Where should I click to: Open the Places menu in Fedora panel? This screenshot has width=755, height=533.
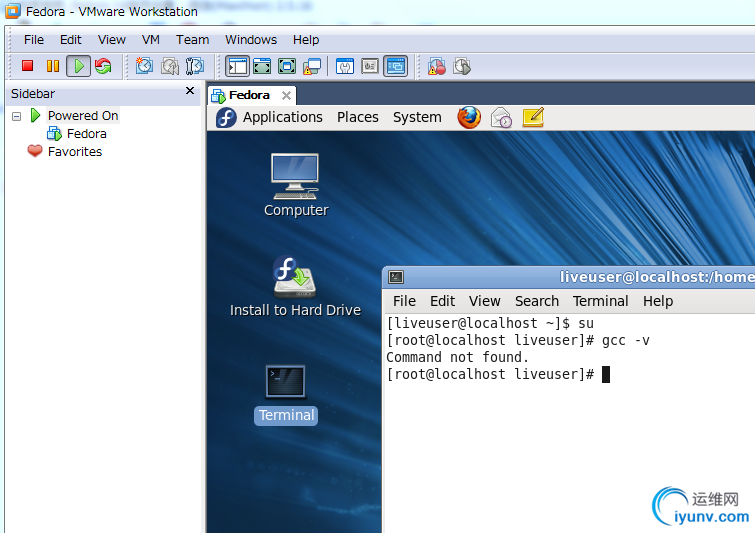tap(357, 117)
